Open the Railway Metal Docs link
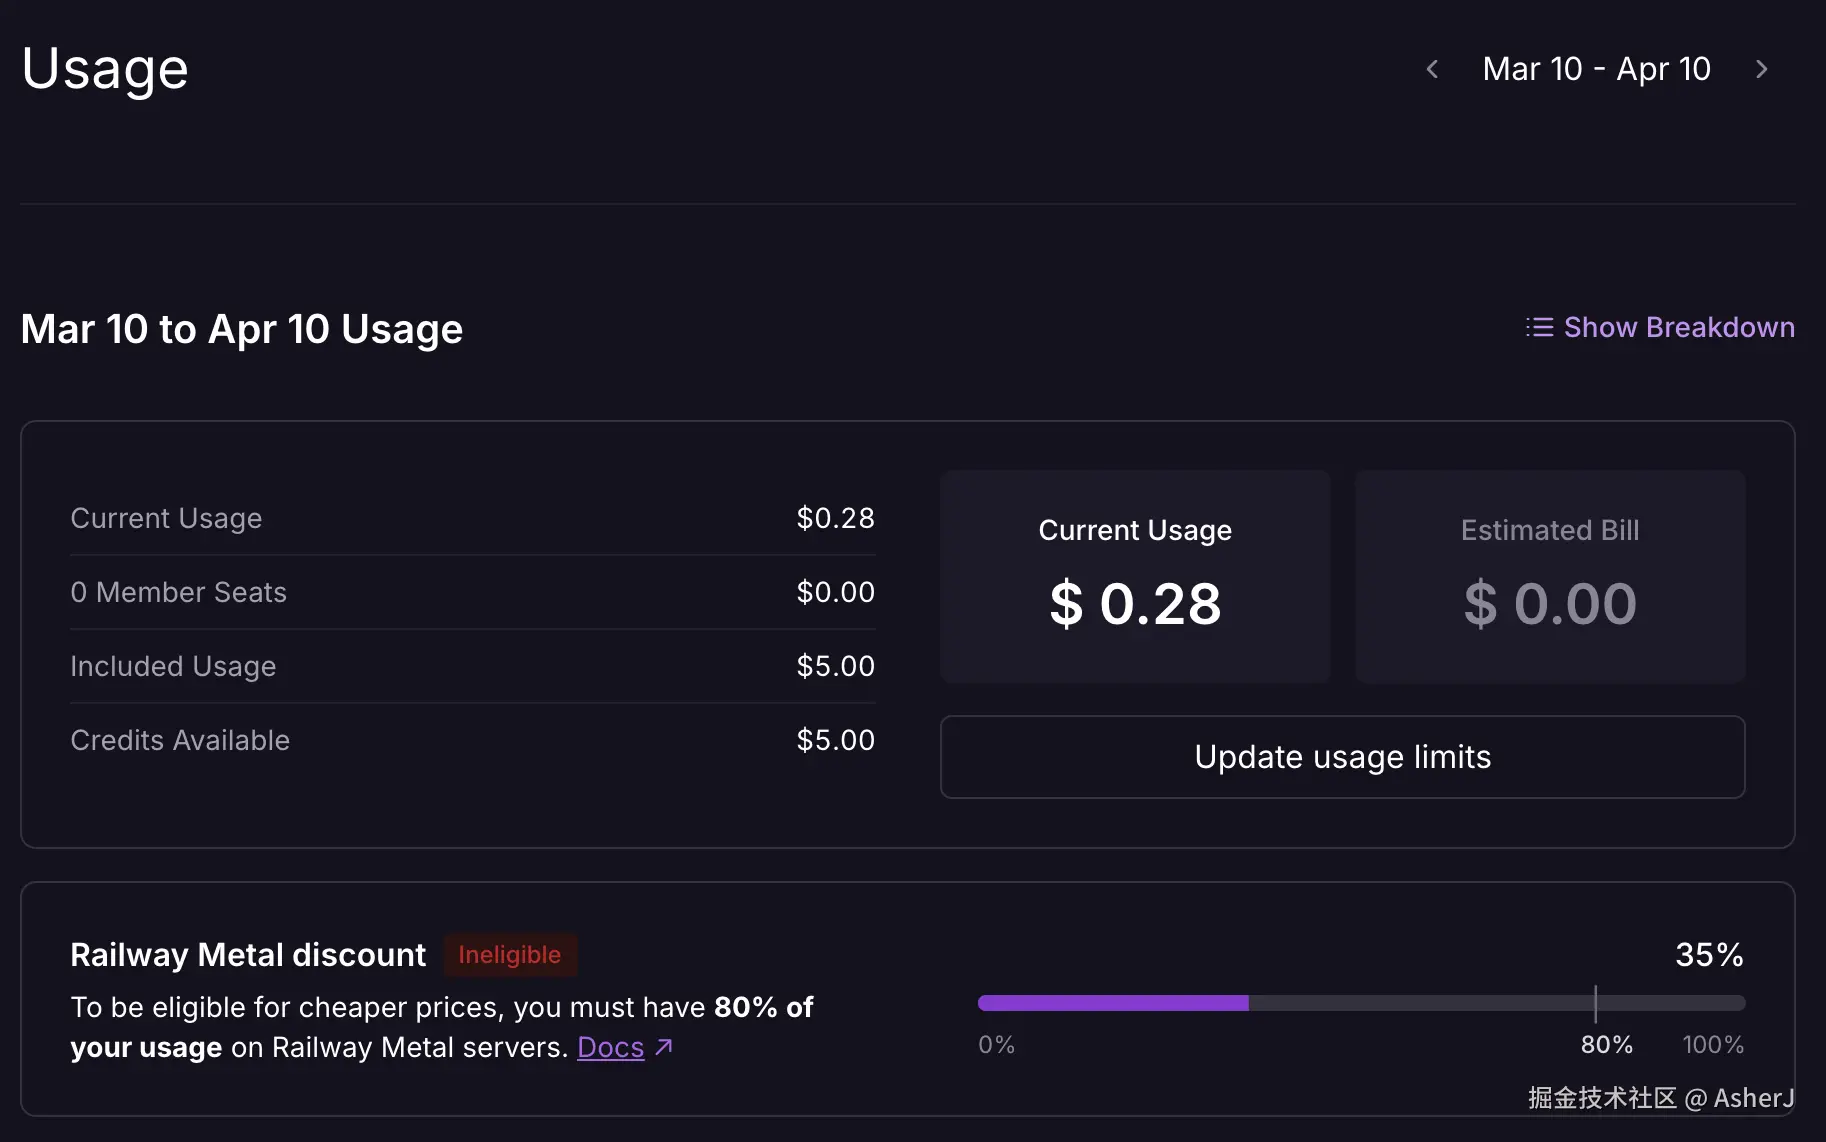This screenshot has width=1826, height=1142. click(x=610, y=1047)
